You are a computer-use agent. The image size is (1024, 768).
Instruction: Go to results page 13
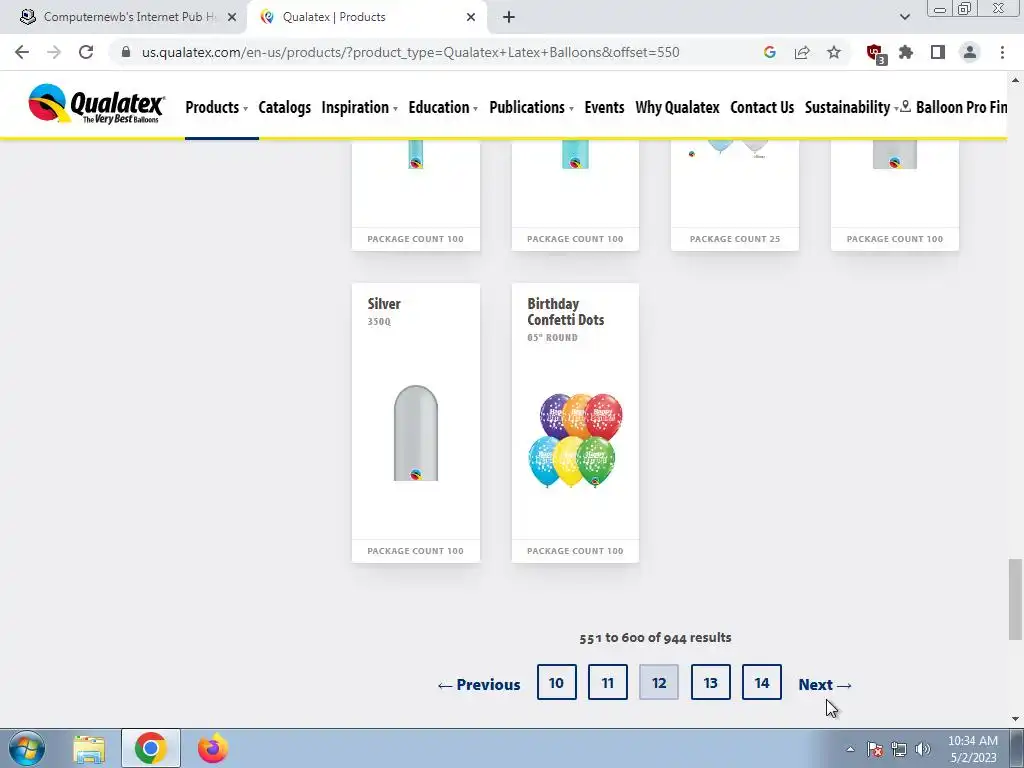click(x=711, y=682)
